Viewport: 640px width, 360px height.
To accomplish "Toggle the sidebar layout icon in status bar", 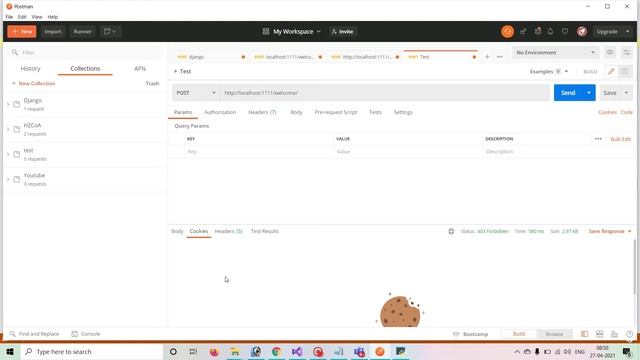I will tap(584, 334).
